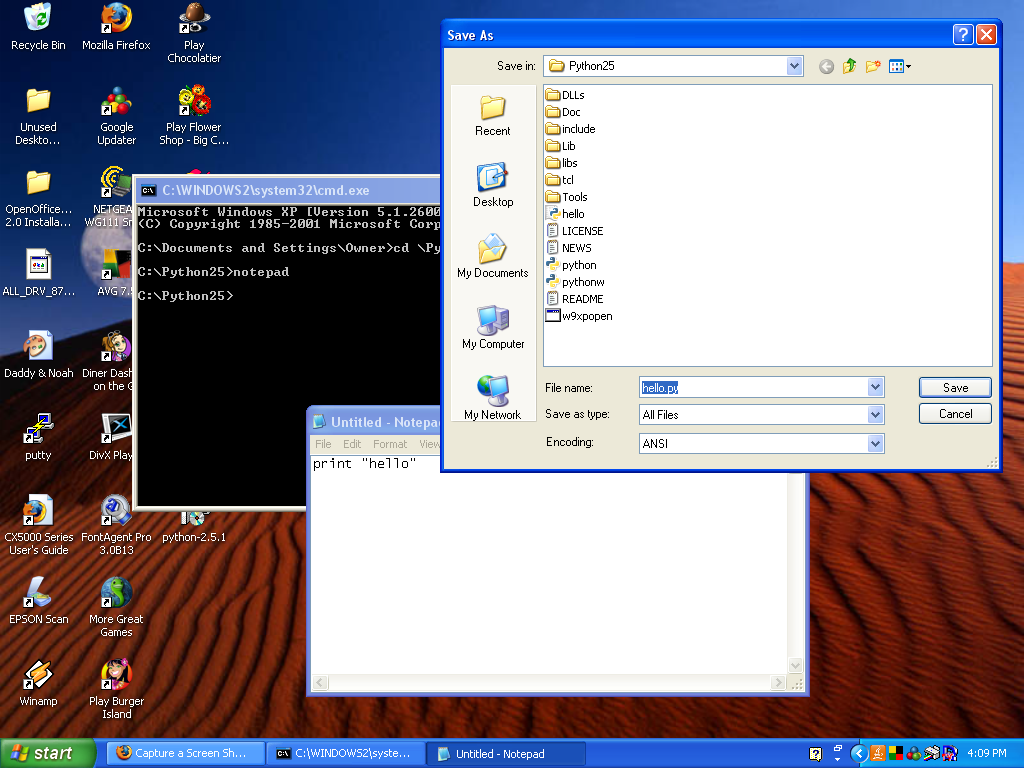
Task: Select My Computer in places bar
Action: point(492,328)
